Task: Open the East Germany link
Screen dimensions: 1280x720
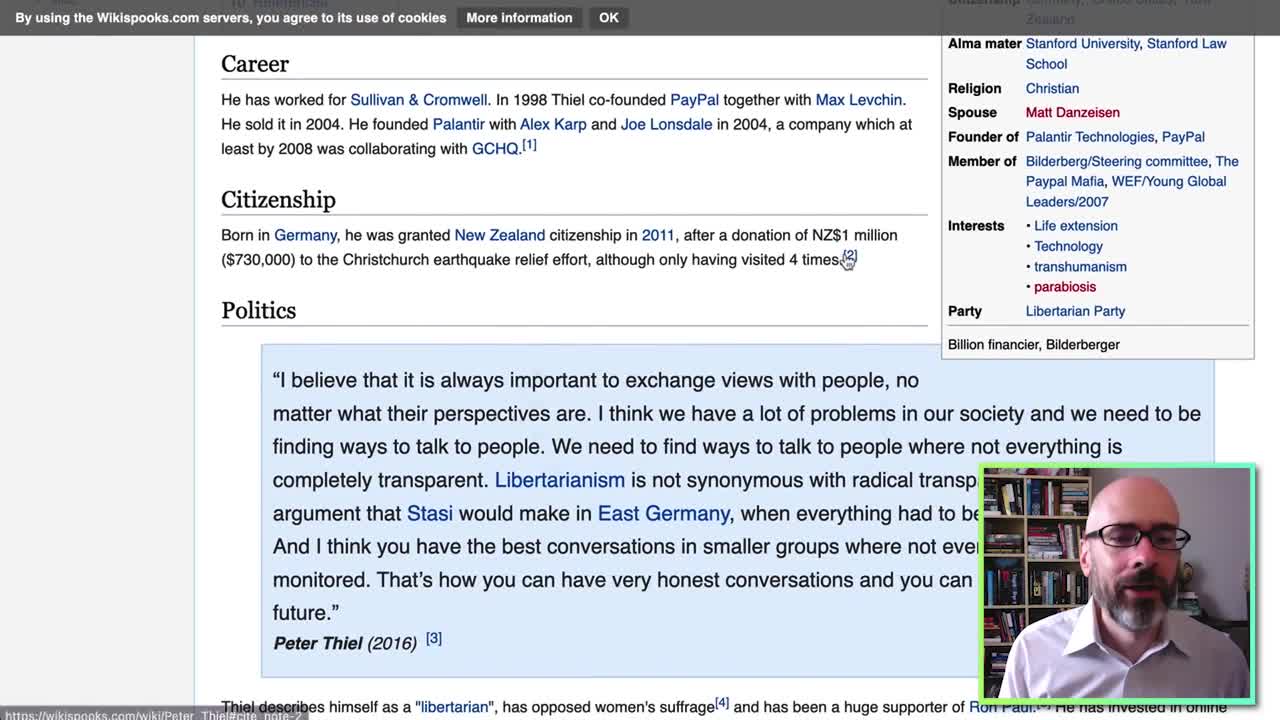Action: click(663, 513)
